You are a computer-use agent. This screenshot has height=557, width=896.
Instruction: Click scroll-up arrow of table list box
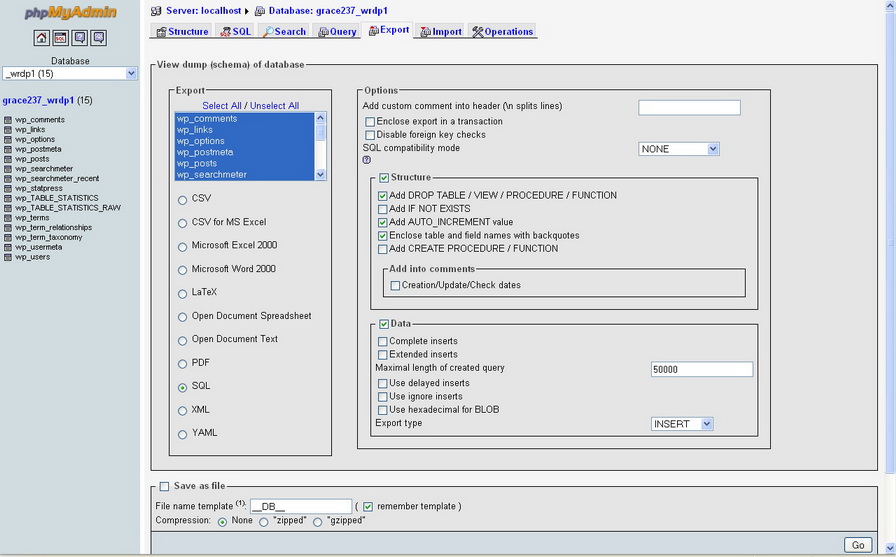321,118
